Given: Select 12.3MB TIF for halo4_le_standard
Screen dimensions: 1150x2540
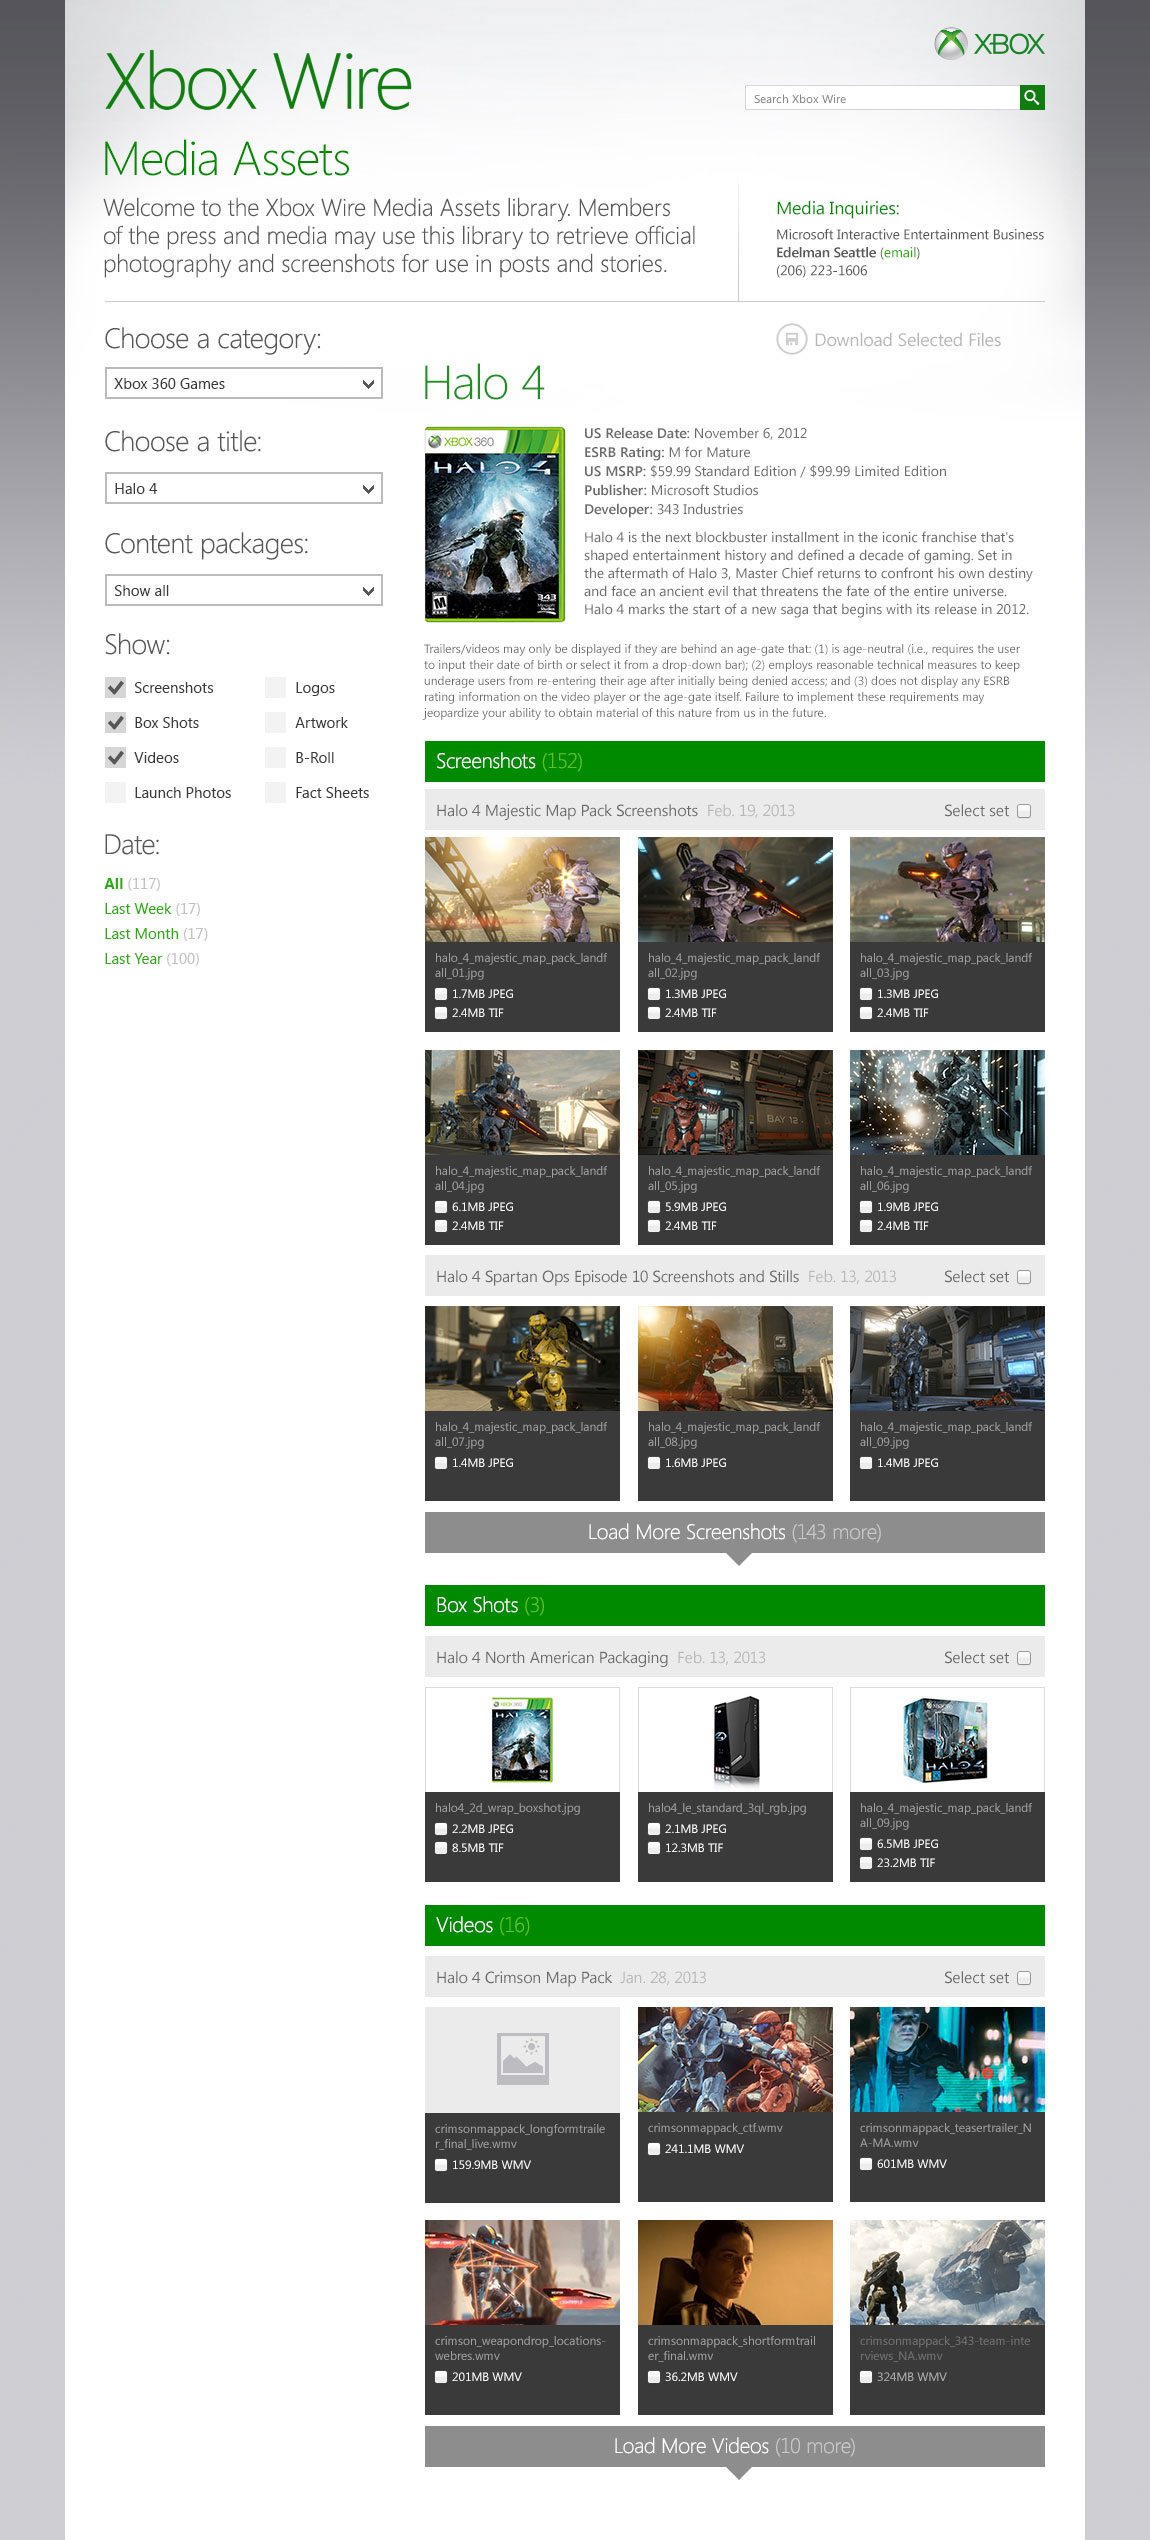Looking at the screenshot, I should [654, 1848].
